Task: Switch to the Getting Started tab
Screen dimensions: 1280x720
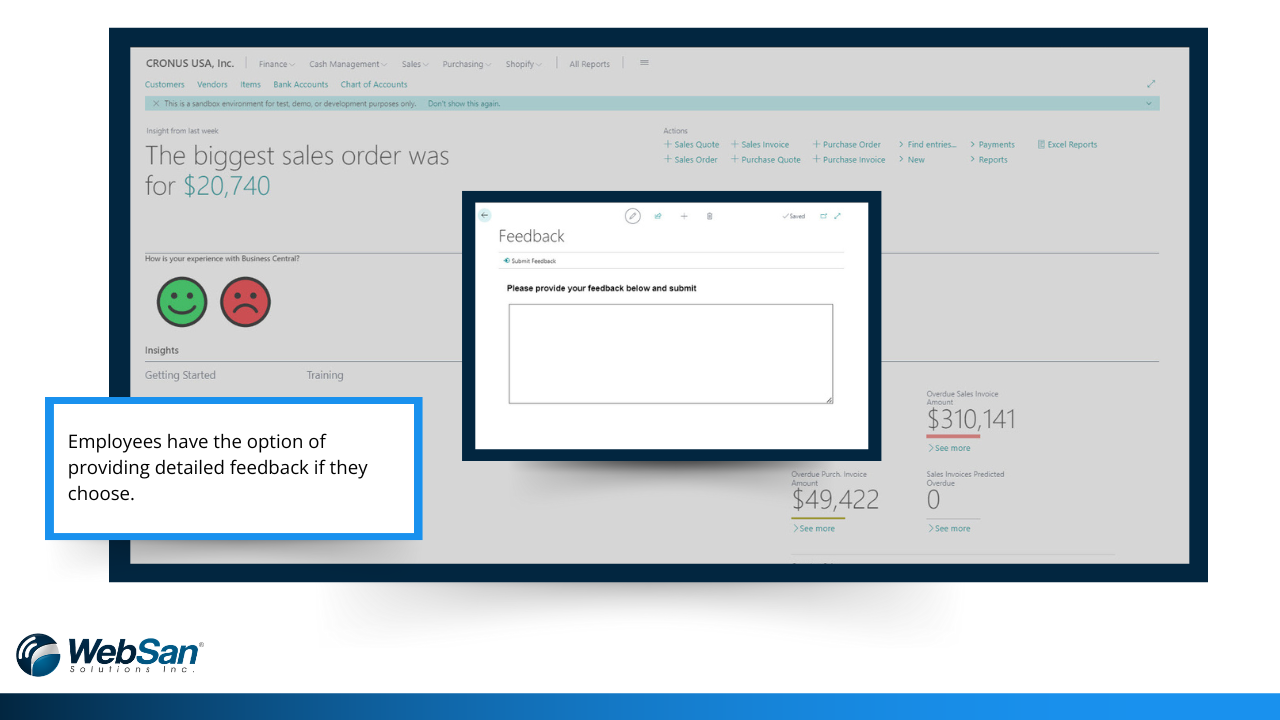Action: (180, 375)
